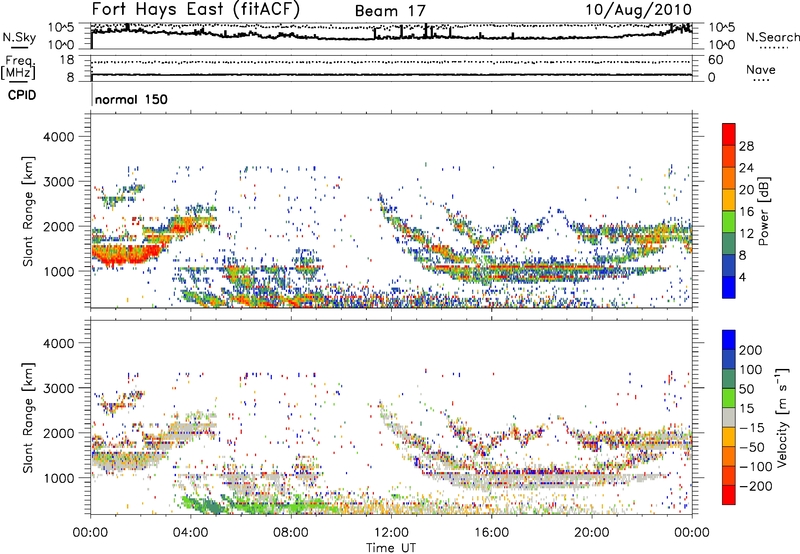800x554 pixels.
Task: Click the '50' tick on Velocity colorbar
Action: (x=746, y=389)
